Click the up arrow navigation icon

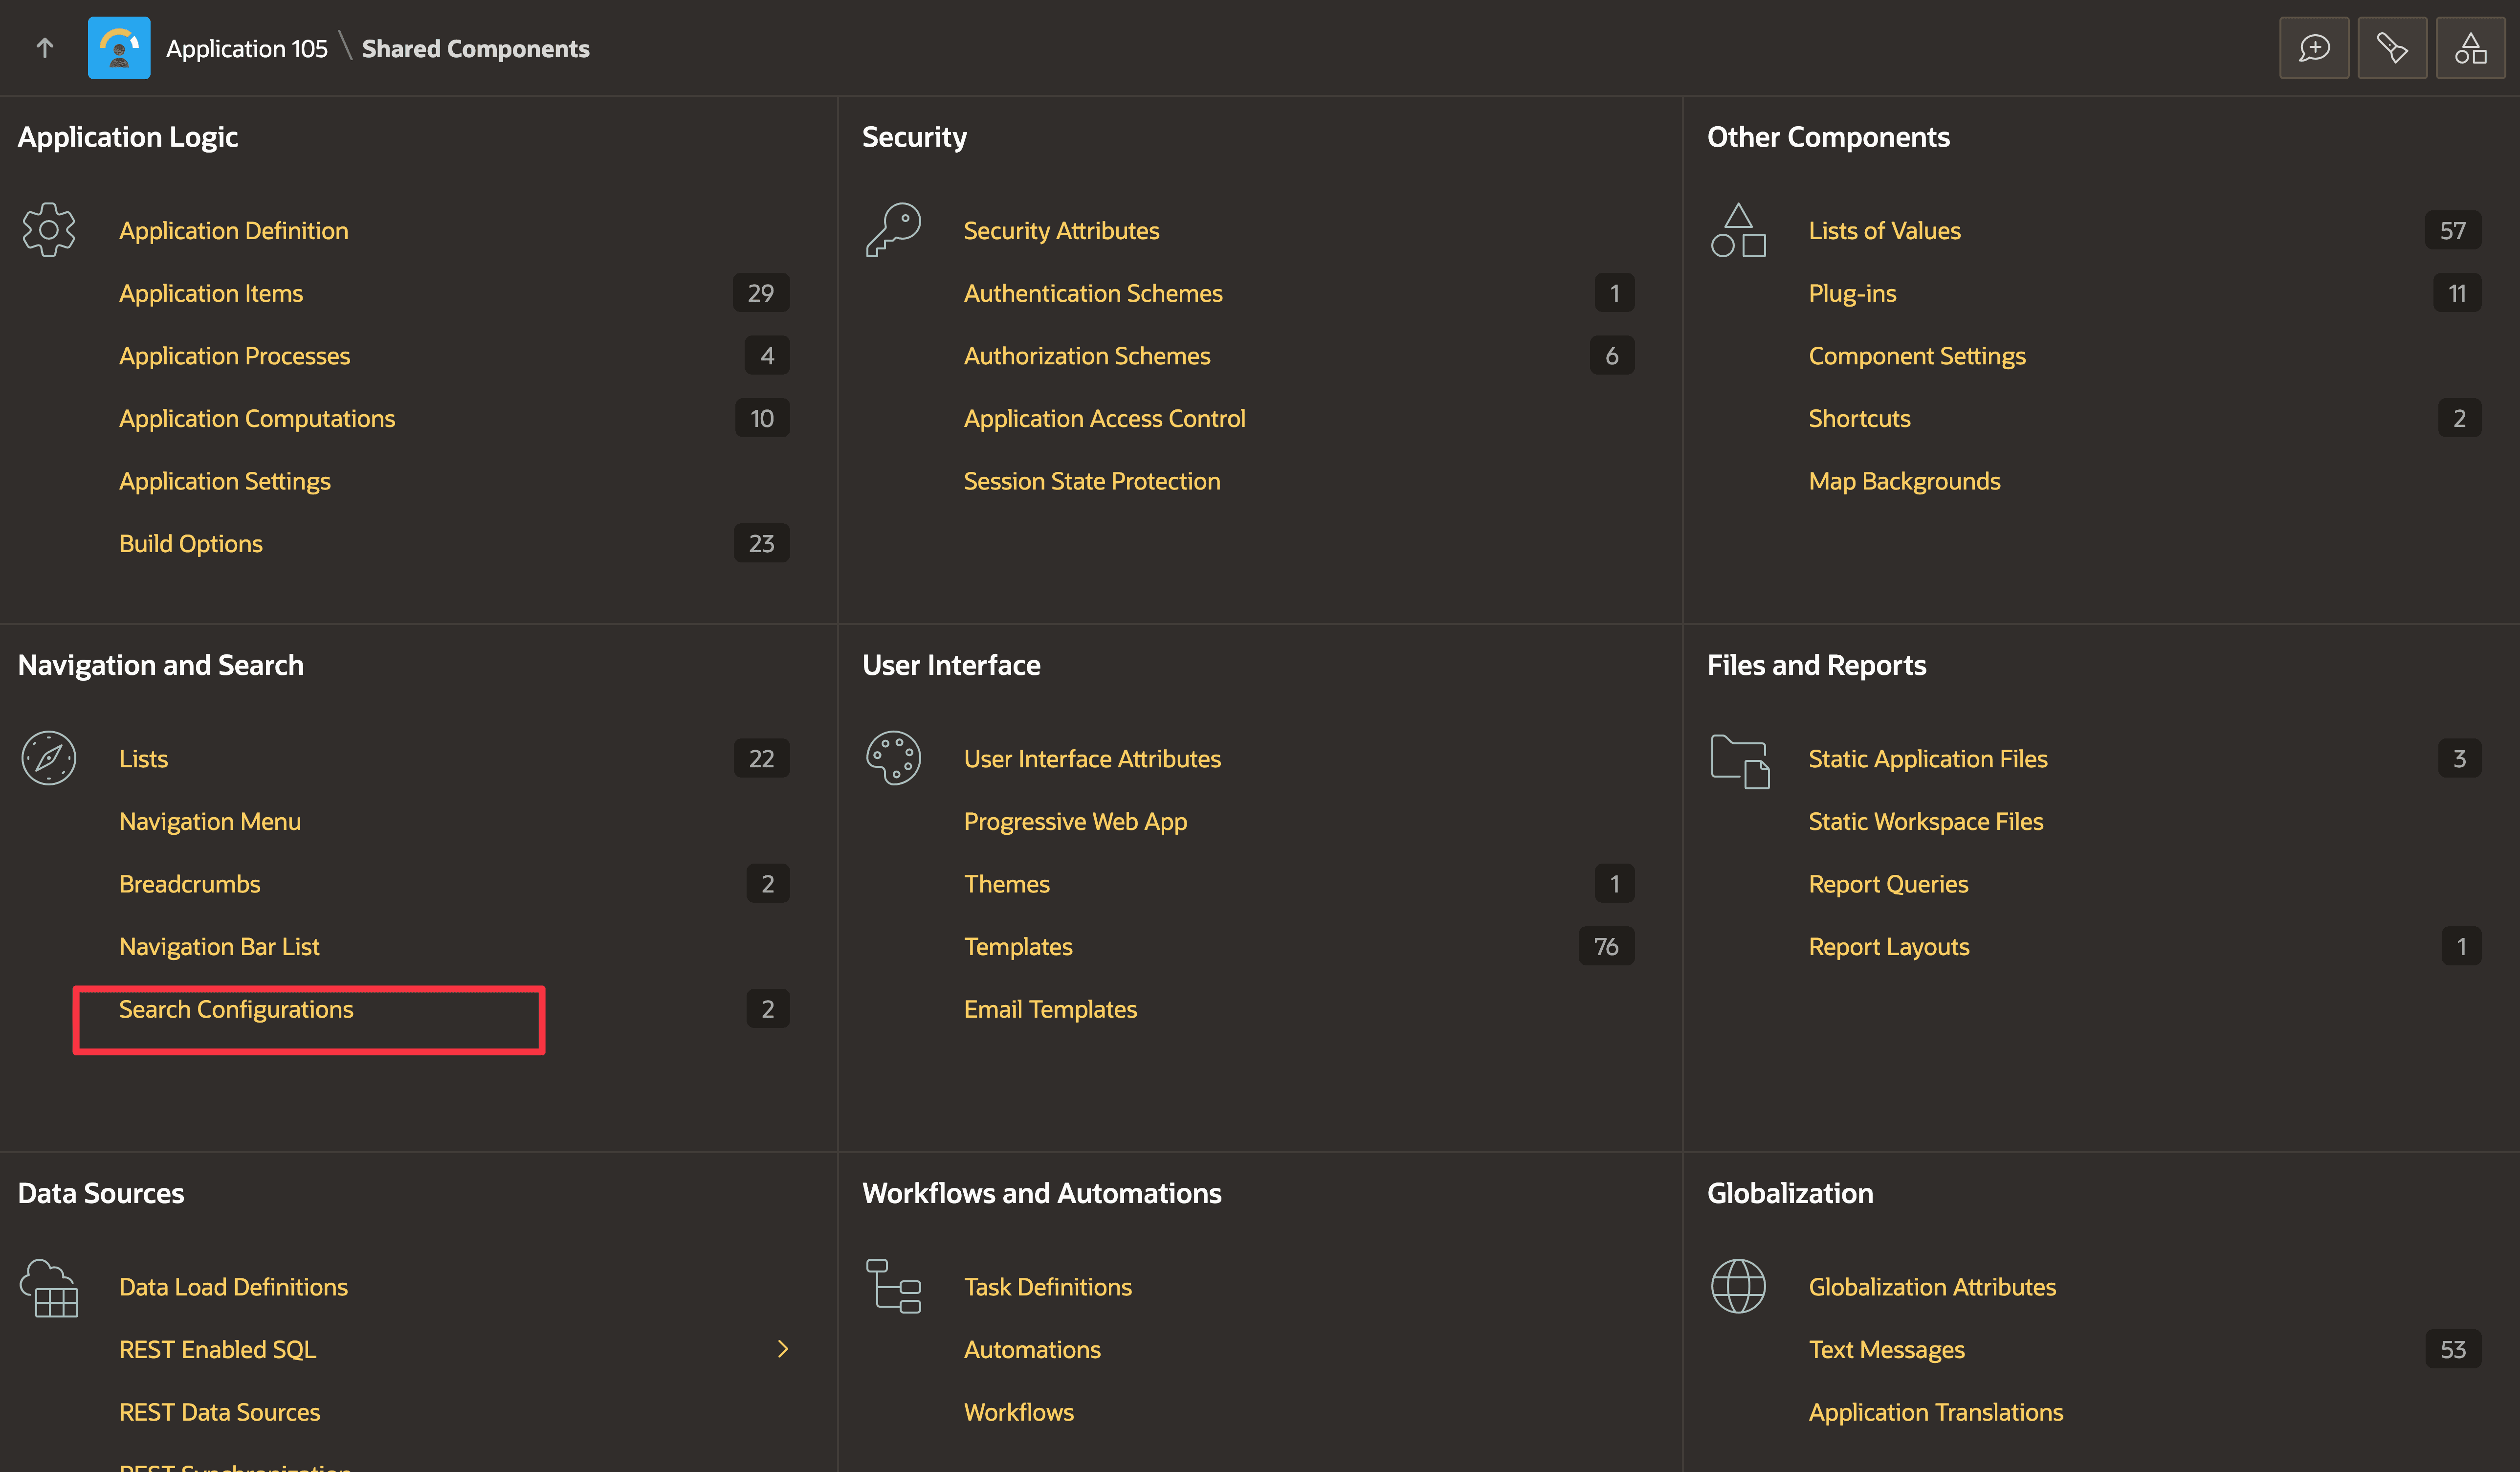[44, 47]
